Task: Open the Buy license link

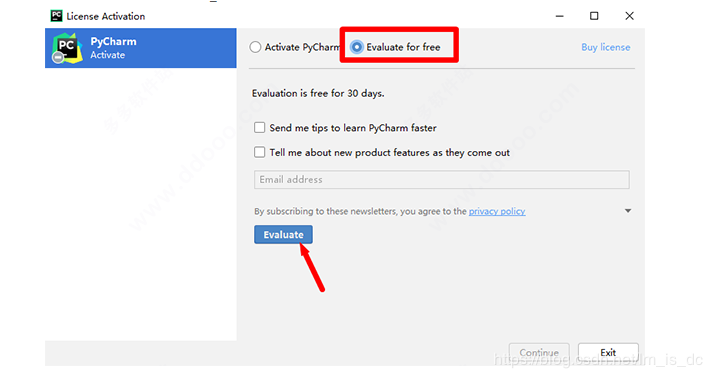Action: click(x=606, y=47)
